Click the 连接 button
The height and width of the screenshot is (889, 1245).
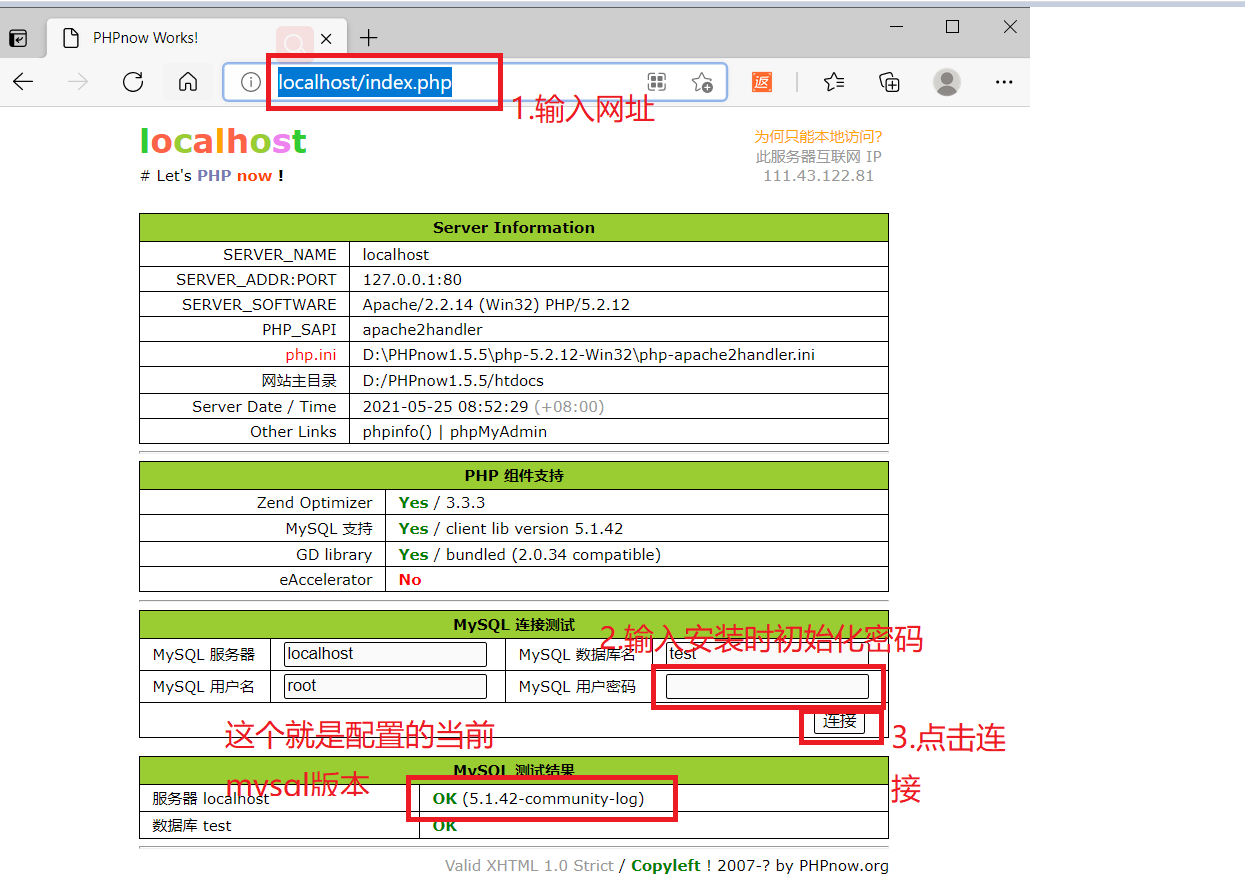pyautogui.click(x=839, y=721)
